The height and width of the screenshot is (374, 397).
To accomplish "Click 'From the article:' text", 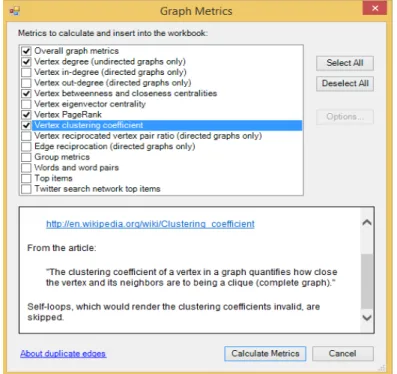I will 62,248.
